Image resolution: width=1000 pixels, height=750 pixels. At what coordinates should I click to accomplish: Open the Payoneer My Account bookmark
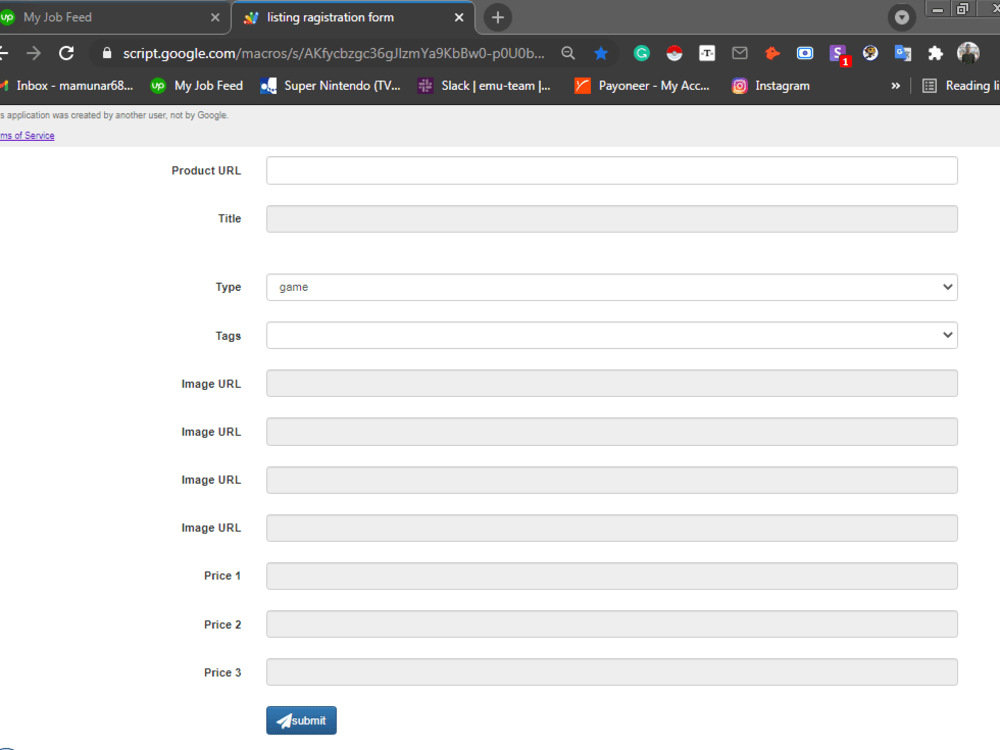click(642, 85)
